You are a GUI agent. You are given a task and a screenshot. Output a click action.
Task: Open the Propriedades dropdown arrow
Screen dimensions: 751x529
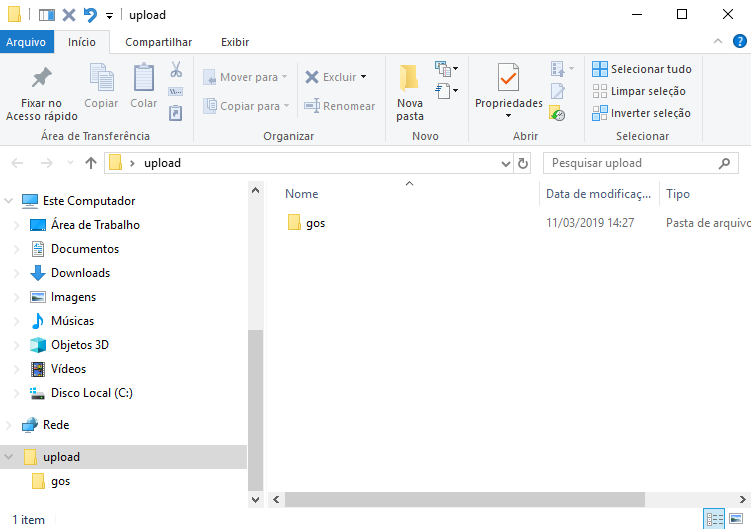click(x=508, y=115)
